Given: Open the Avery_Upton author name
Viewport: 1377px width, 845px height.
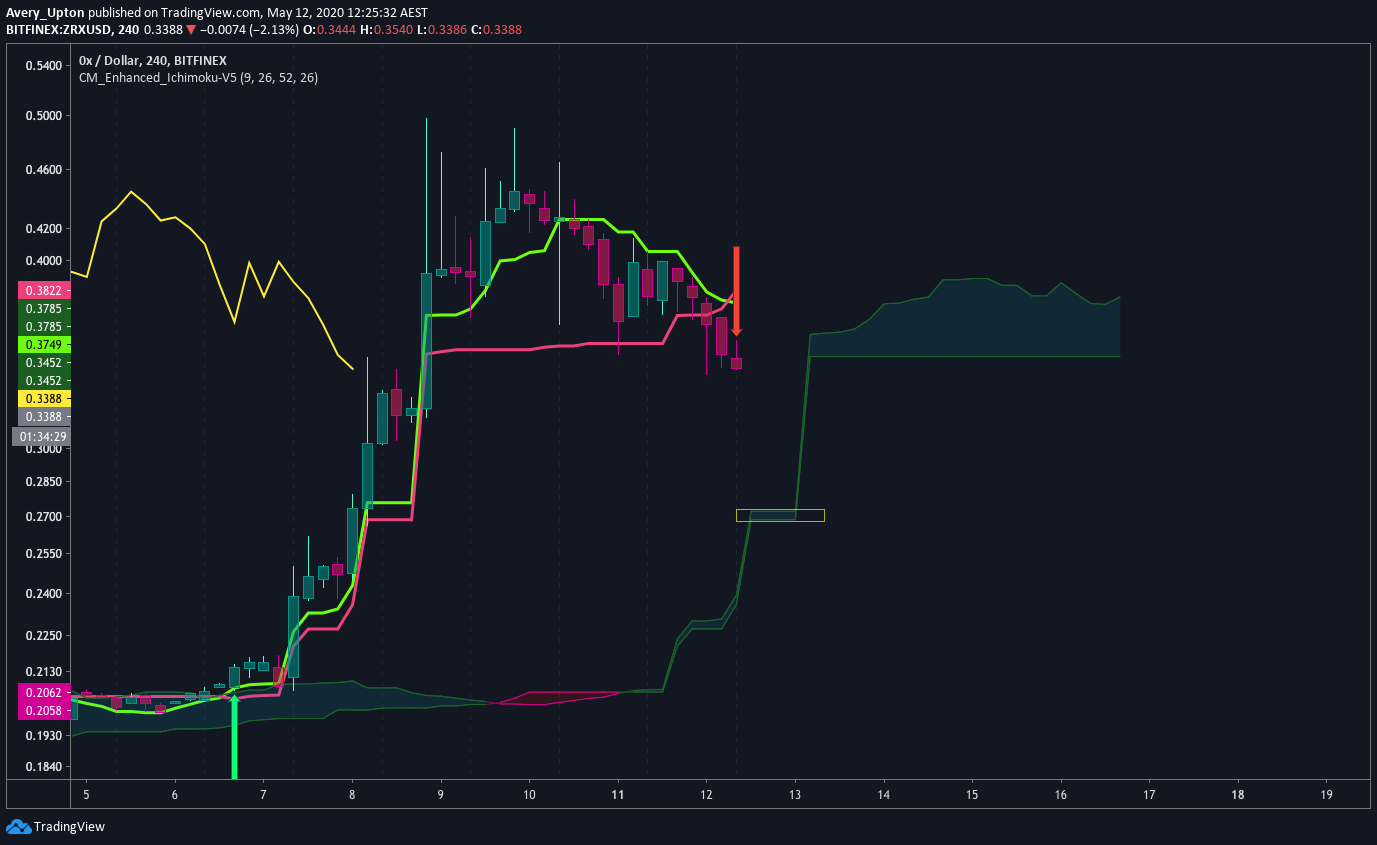Looking at the screenshot, I should (43, 14).
